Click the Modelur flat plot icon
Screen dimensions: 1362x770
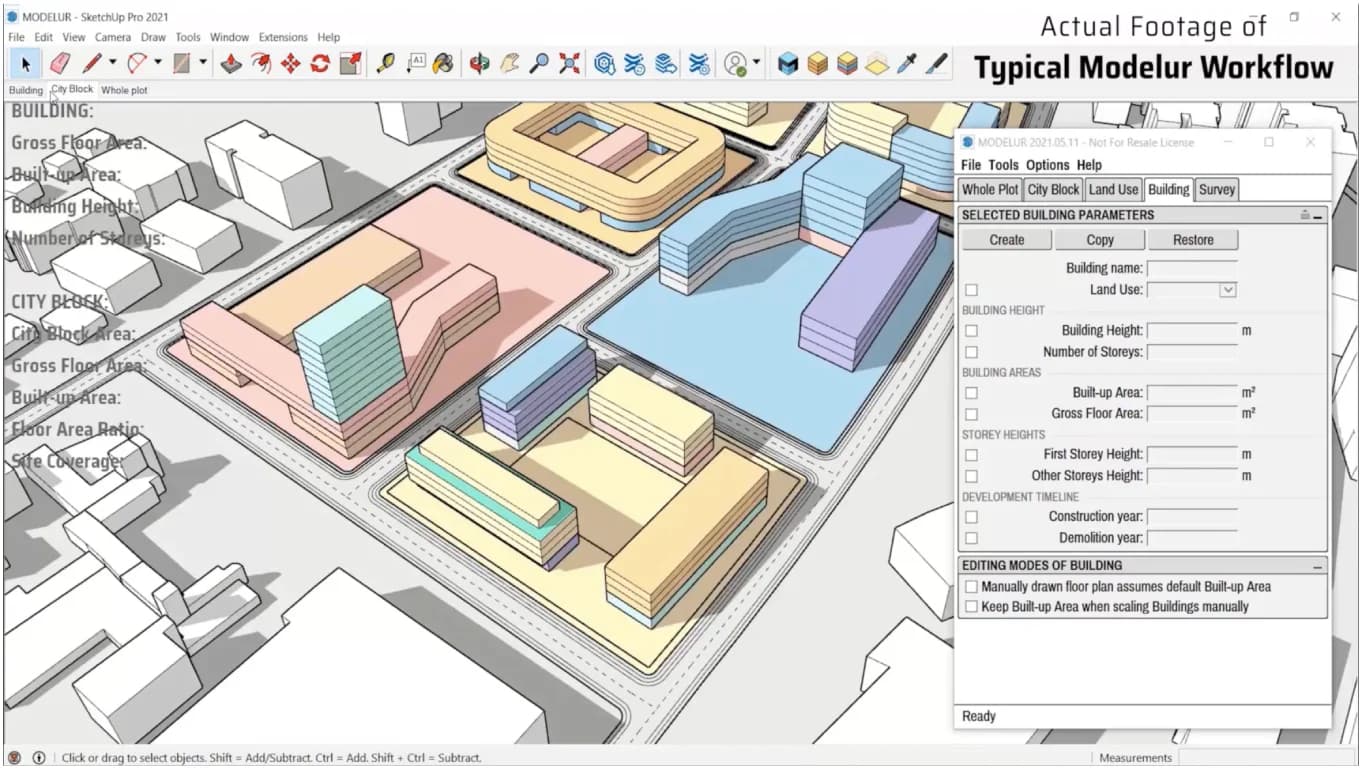(x=876, y=64)
